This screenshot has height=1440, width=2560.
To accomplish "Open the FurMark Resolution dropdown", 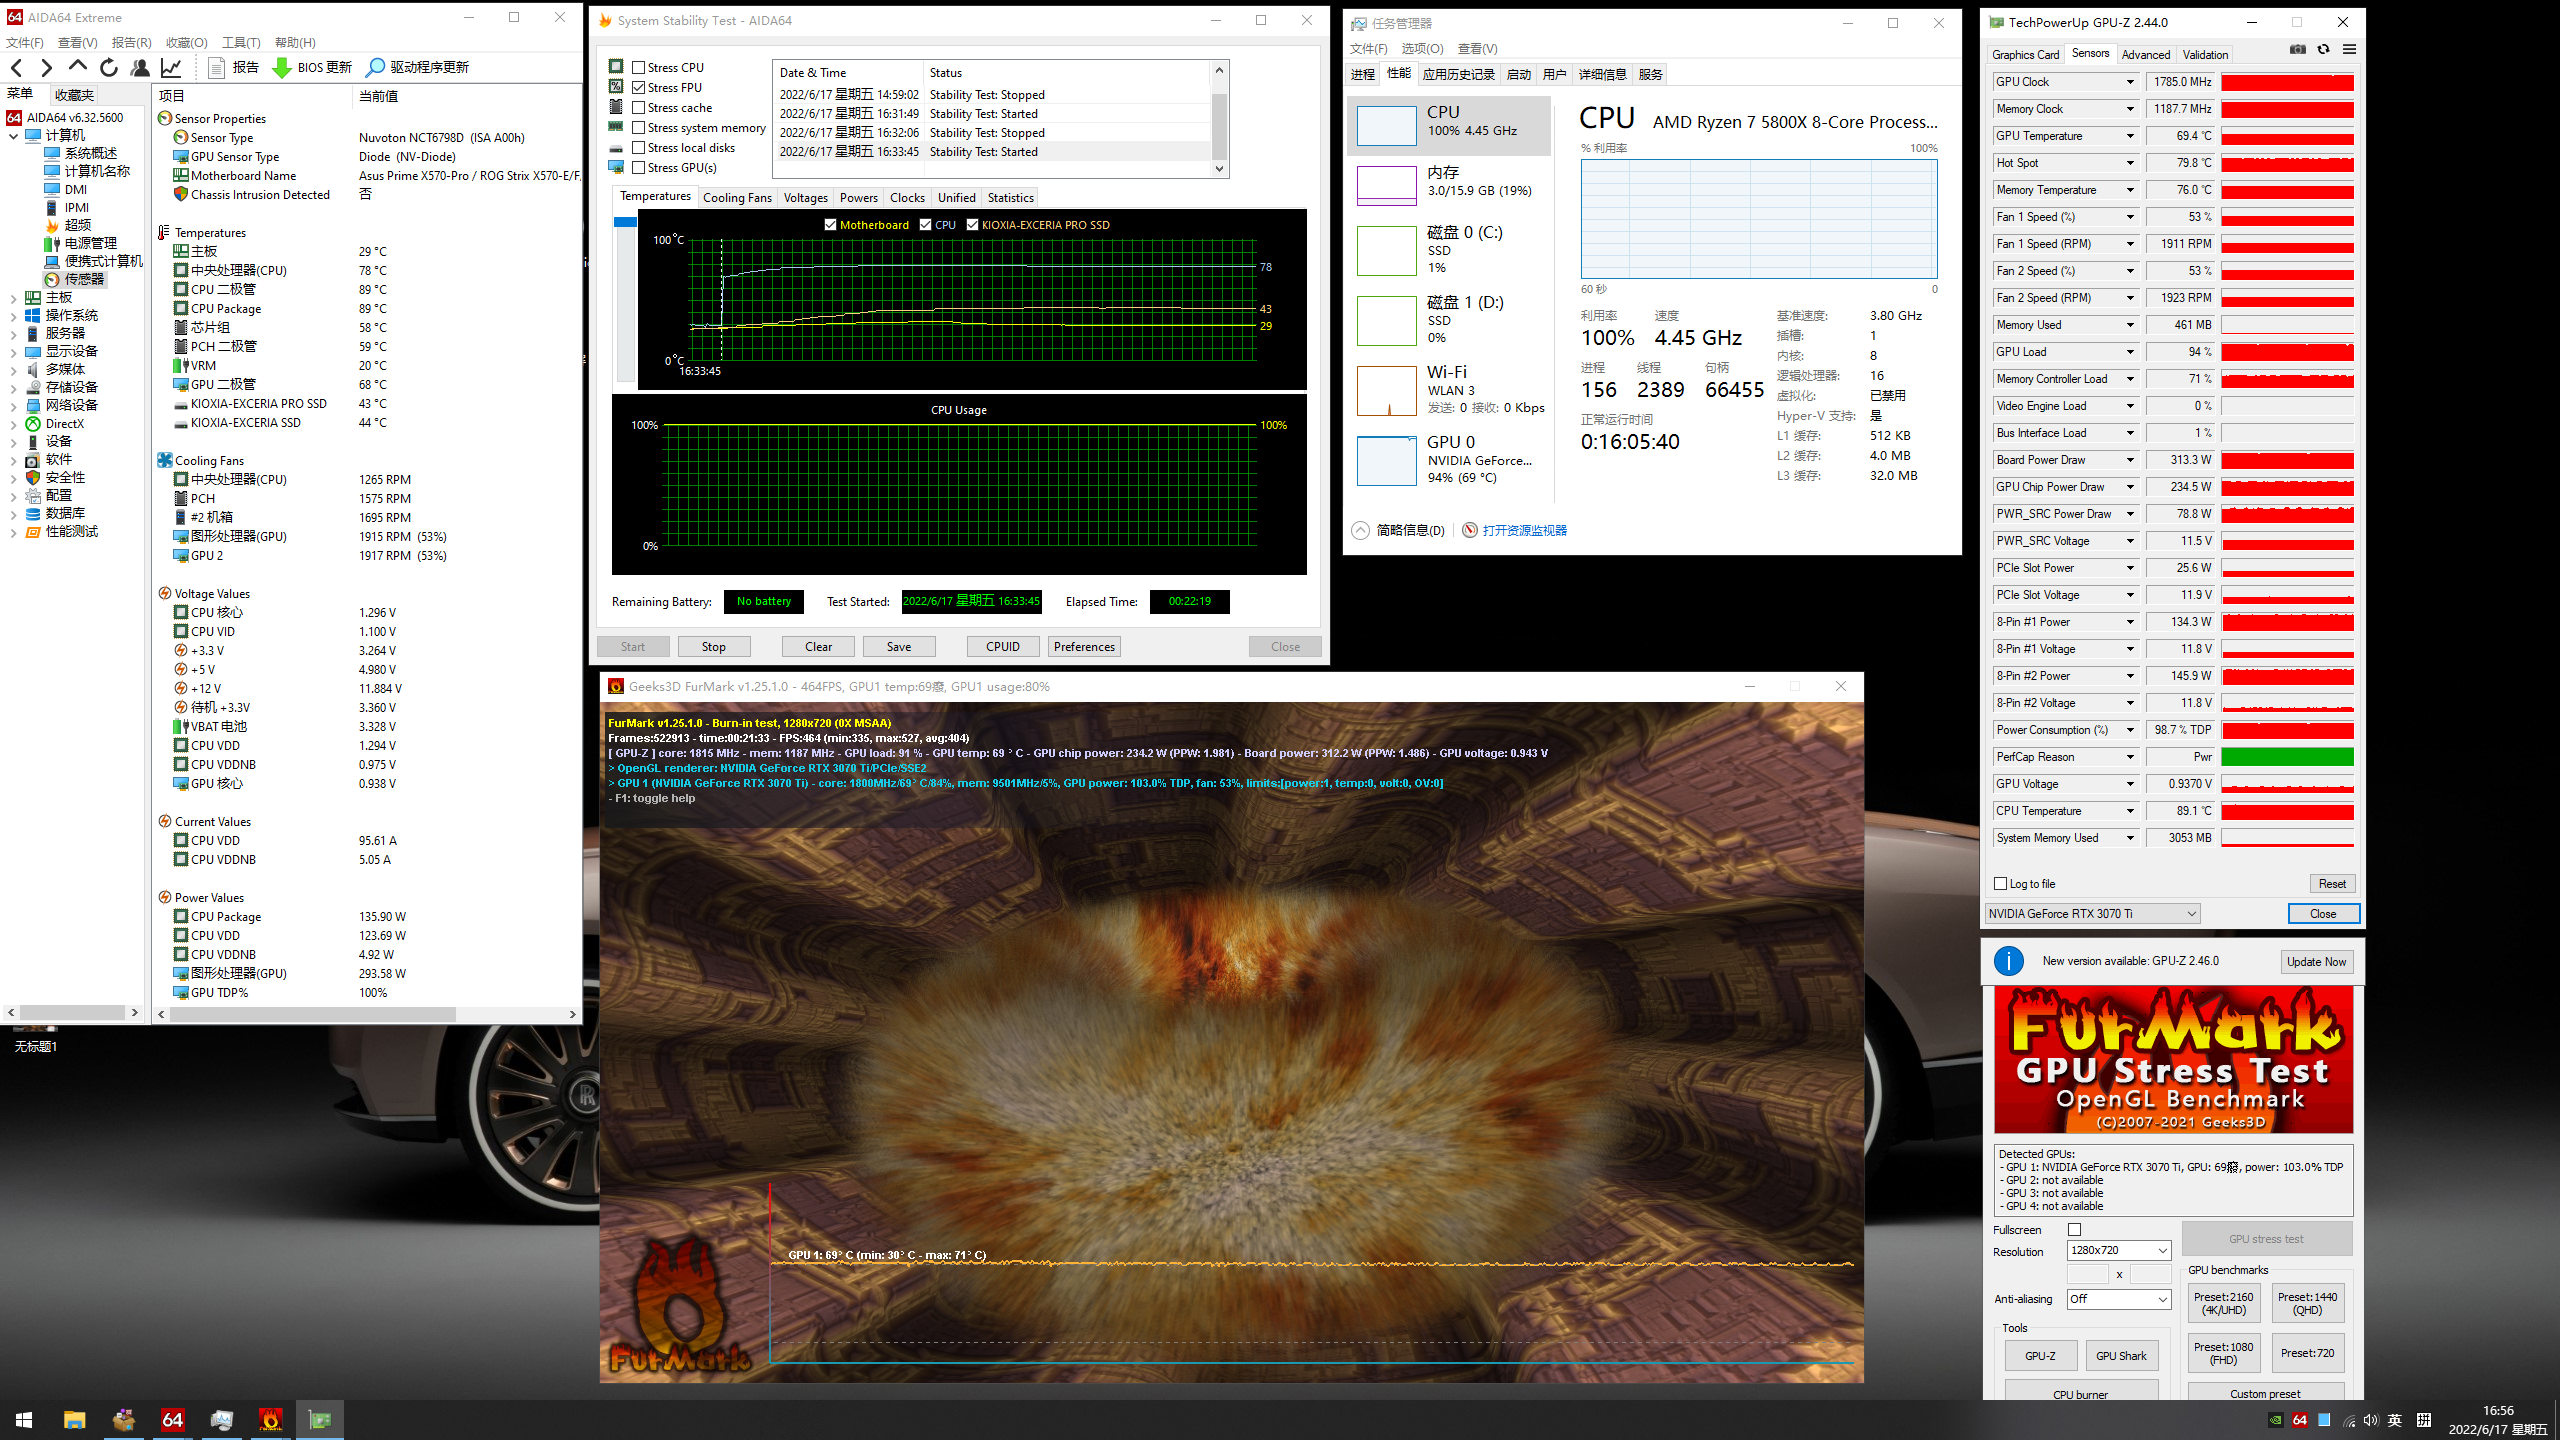I will tap(2119, 1250).
